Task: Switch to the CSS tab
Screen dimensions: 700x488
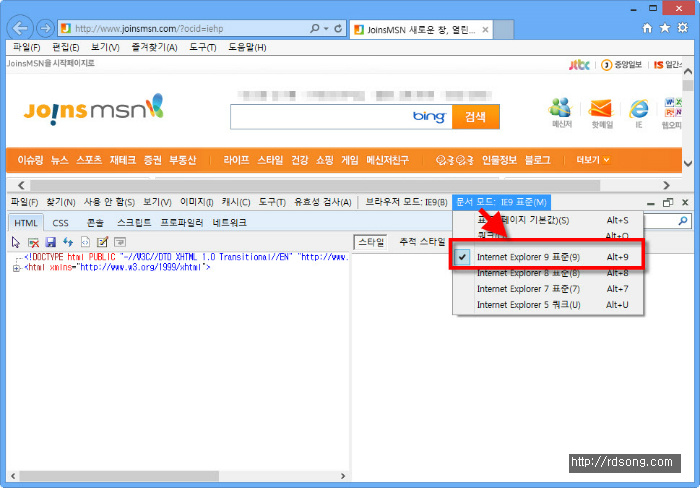Action: point(60,223)
